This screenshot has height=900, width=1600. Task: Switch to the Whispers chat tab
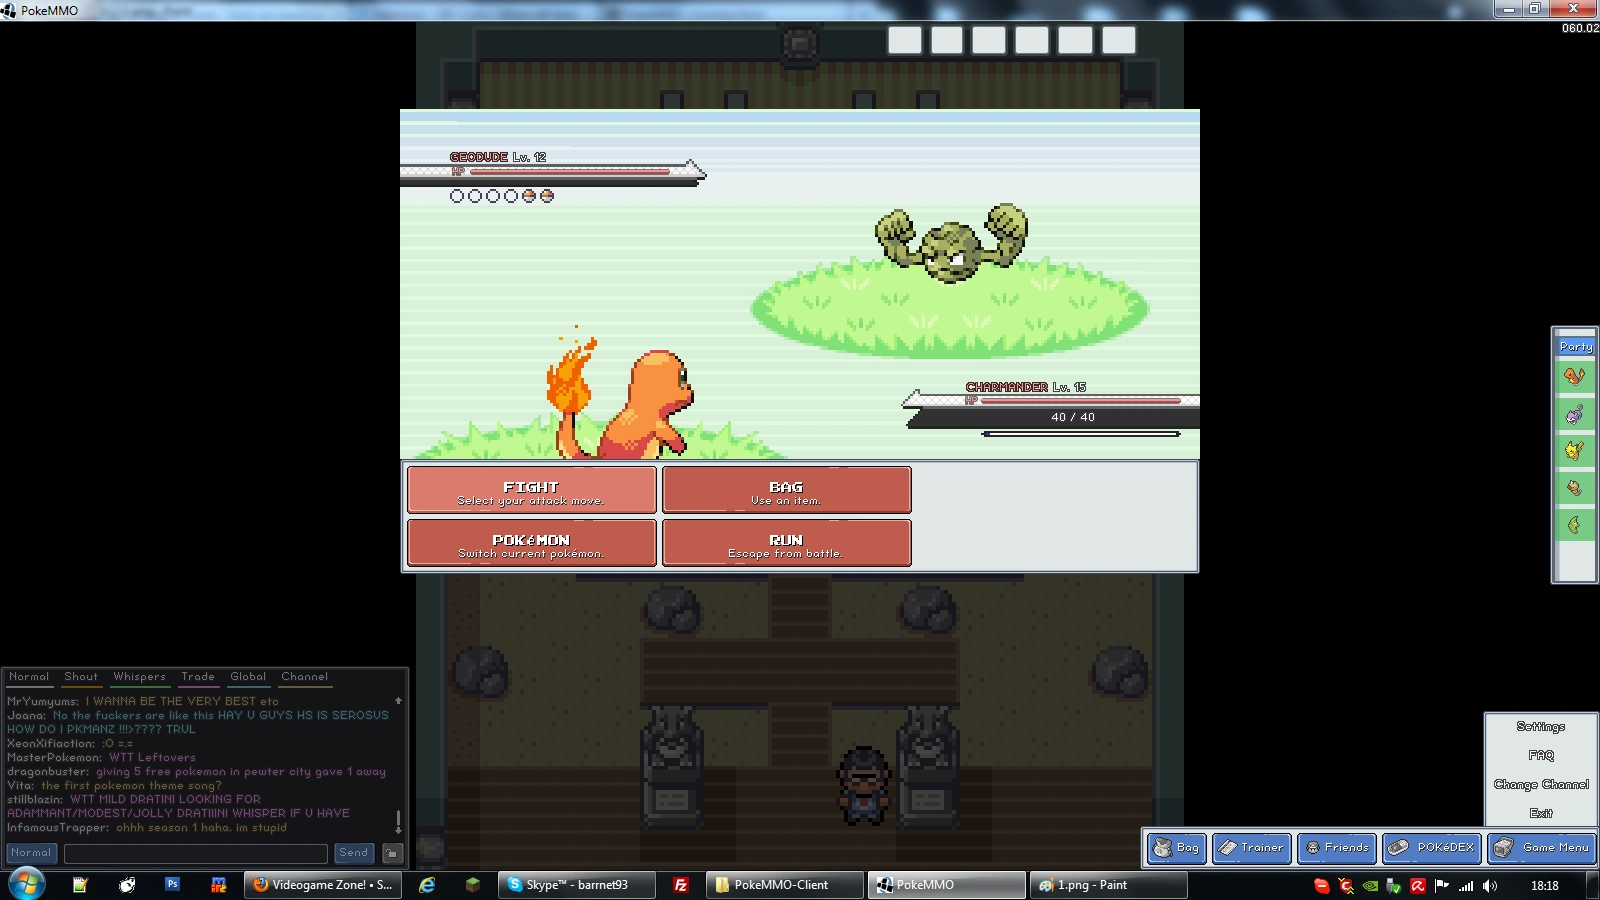click(x=139, y=677)
